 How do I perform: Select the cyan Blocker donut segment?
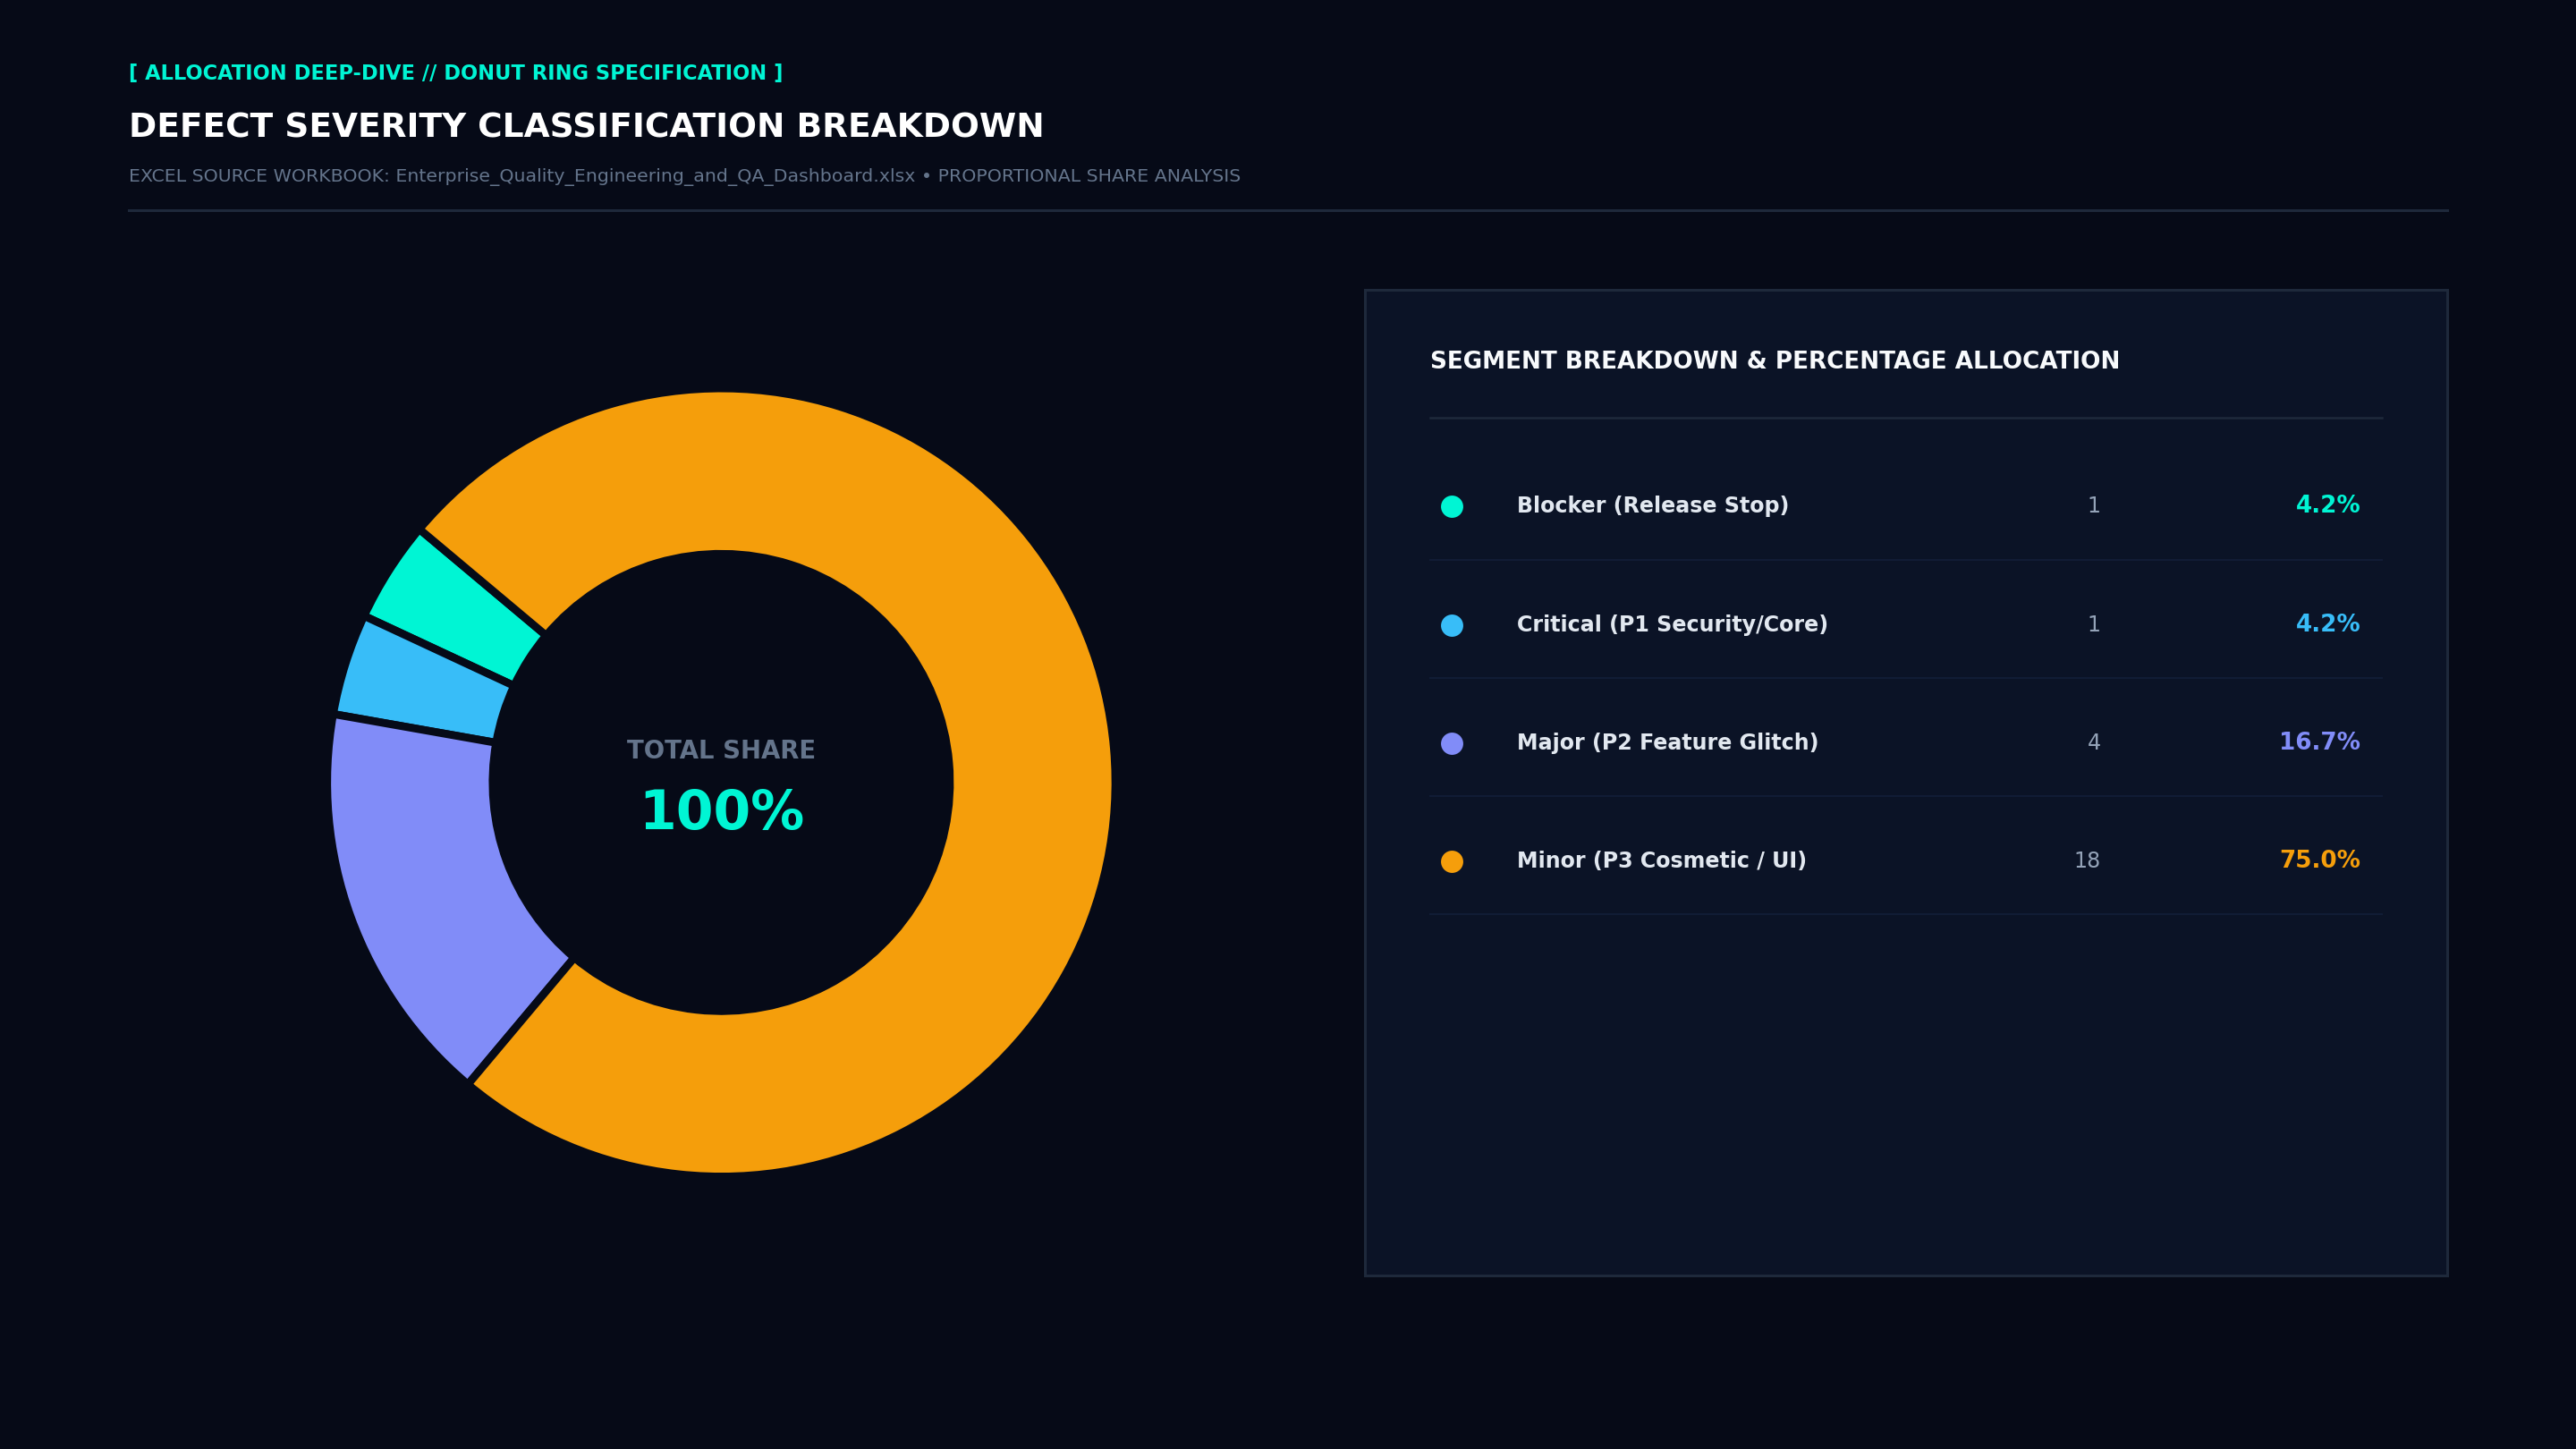pos(455,610)
